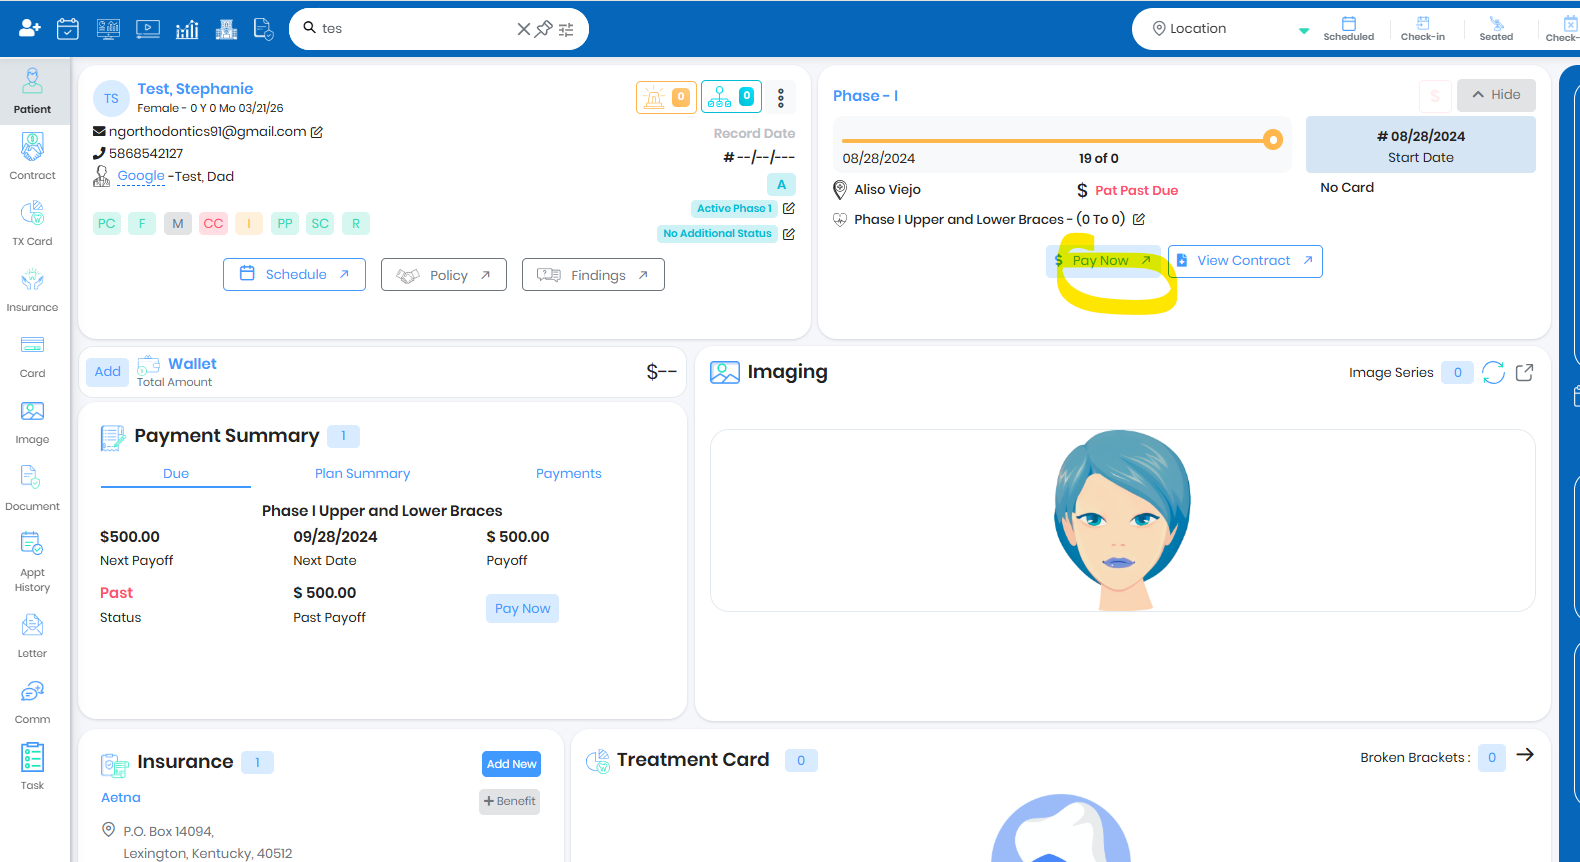1580x862 pixels.
Task: Open Appt History in the left sidebar
Action: click(x=33, y=561)
